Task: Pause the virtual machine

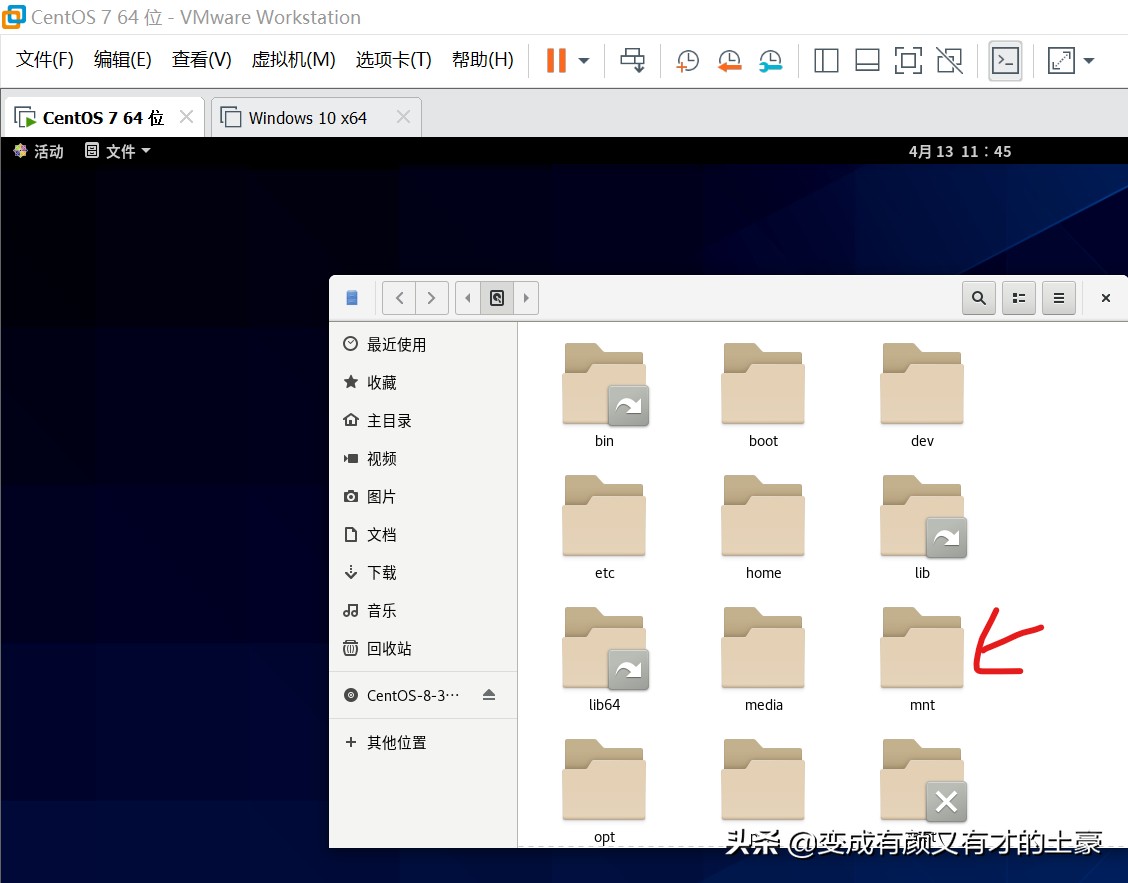Action: click(x=556, y=60)
